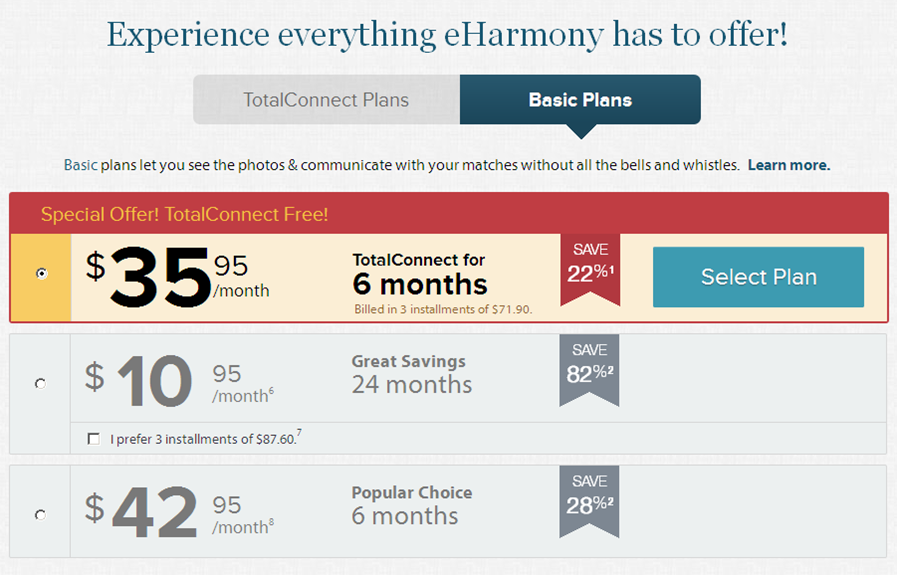Click the 'Special Offer! TotalConnect Free!' banner

coord(185,214)
